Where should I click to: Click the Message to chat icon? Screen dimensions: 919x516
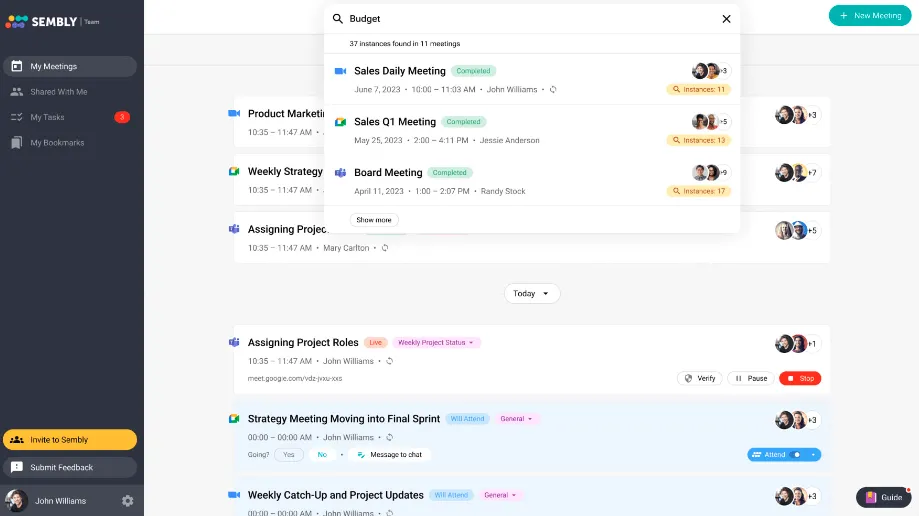(x=361, y=454)
